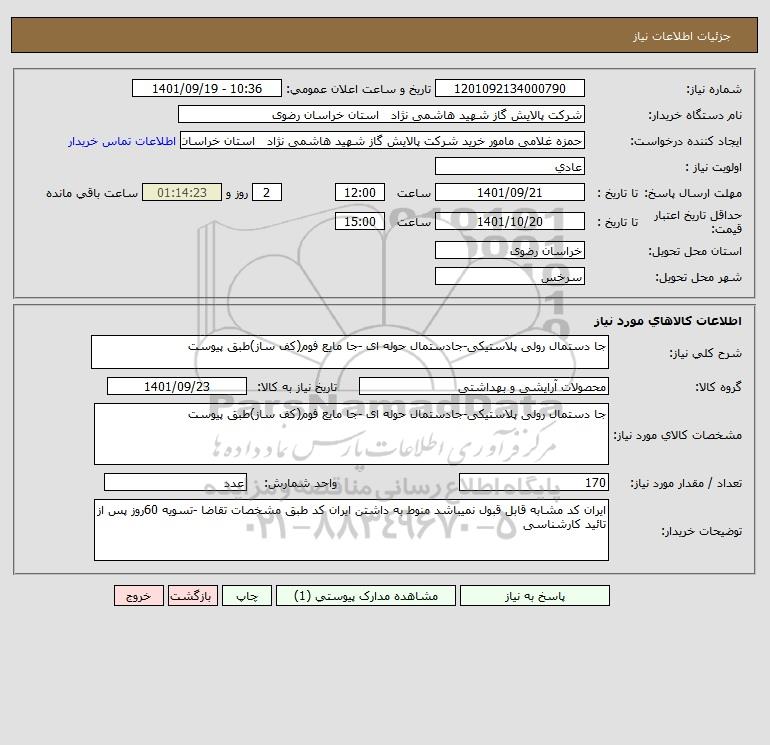Image resolution: width=770 pixels, height=745 pixels.
Task: Click the announcement date field 1401/09/19 - 10:36
Action: (x=207, y=88)
